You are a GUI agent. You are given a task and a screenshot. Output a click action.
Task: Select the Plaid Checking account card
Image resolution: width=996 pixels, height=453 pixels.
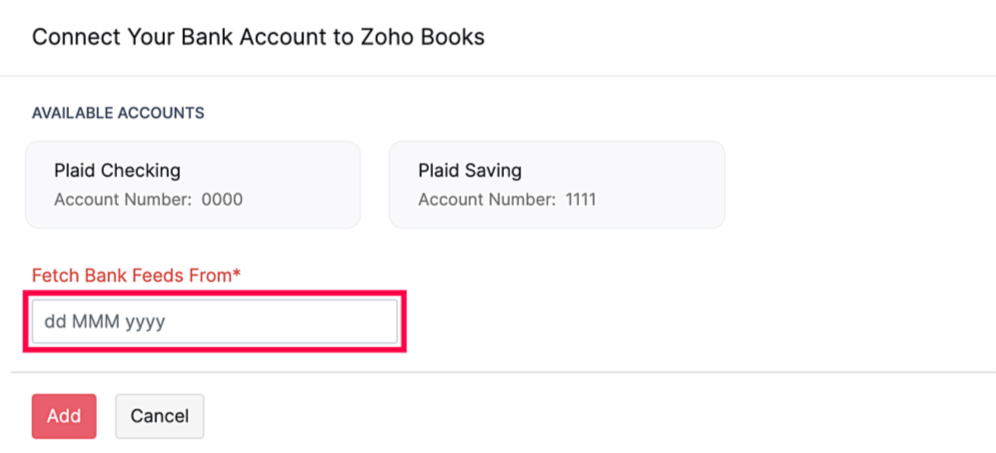(x=192, y=184)
